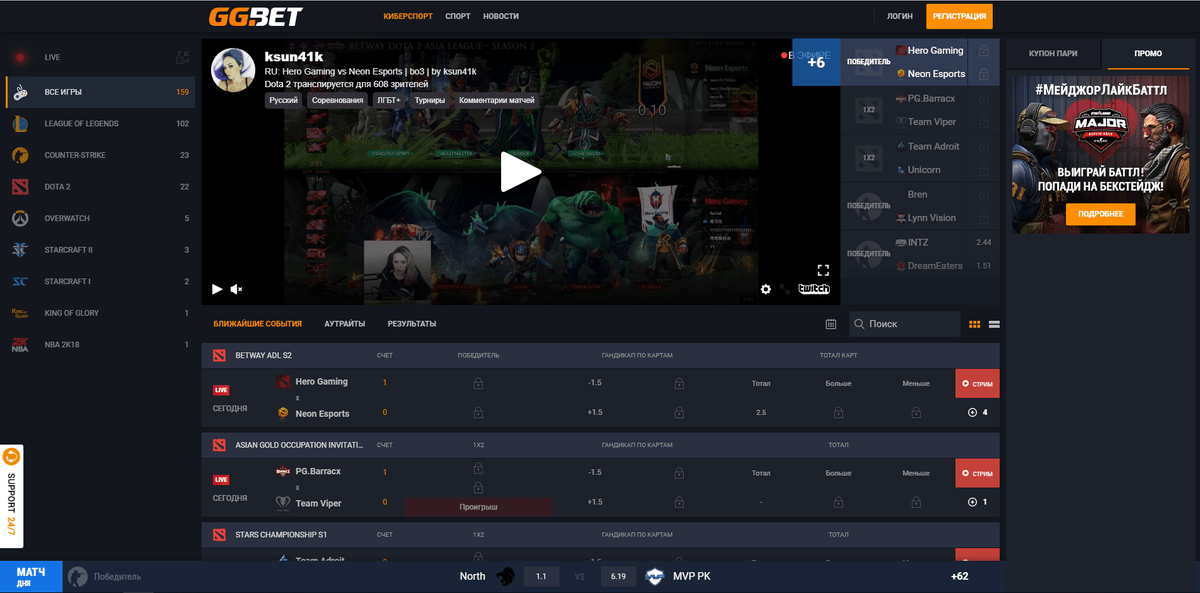Click INTZ odds 2.44
This screenshot has height=593, width=1200.
983,242
